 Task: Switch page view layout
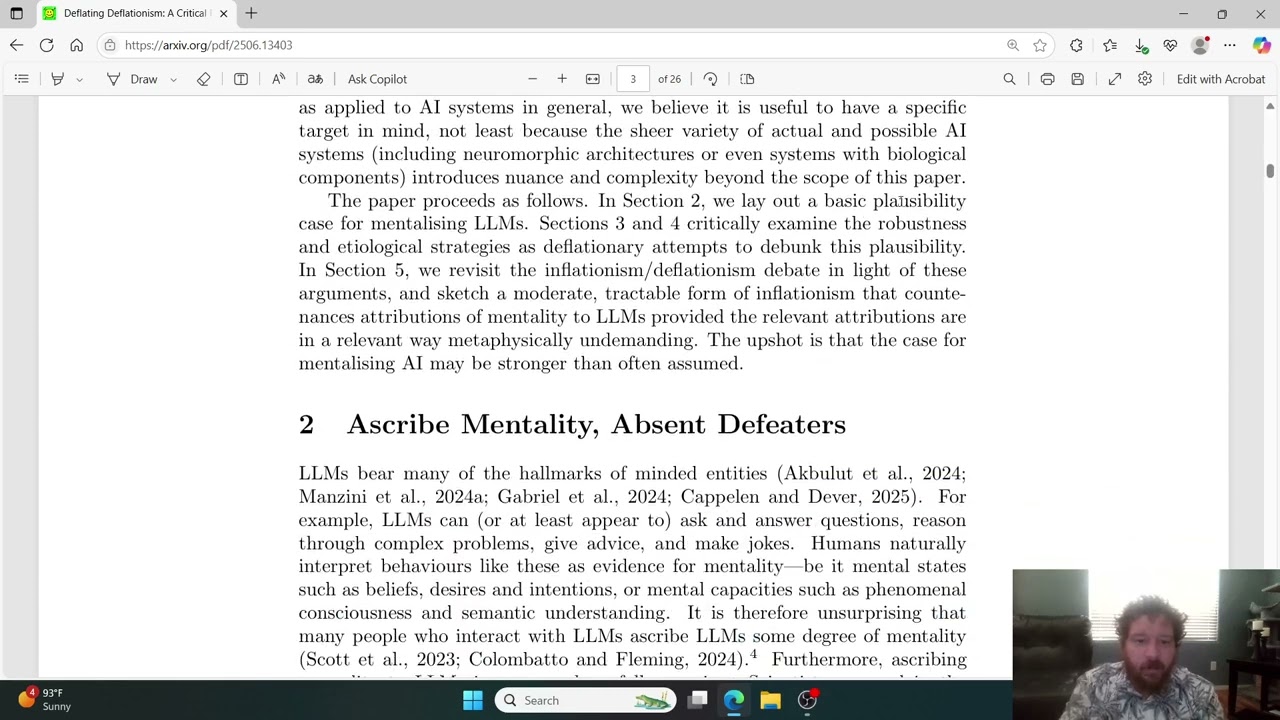tap(747, 79)
